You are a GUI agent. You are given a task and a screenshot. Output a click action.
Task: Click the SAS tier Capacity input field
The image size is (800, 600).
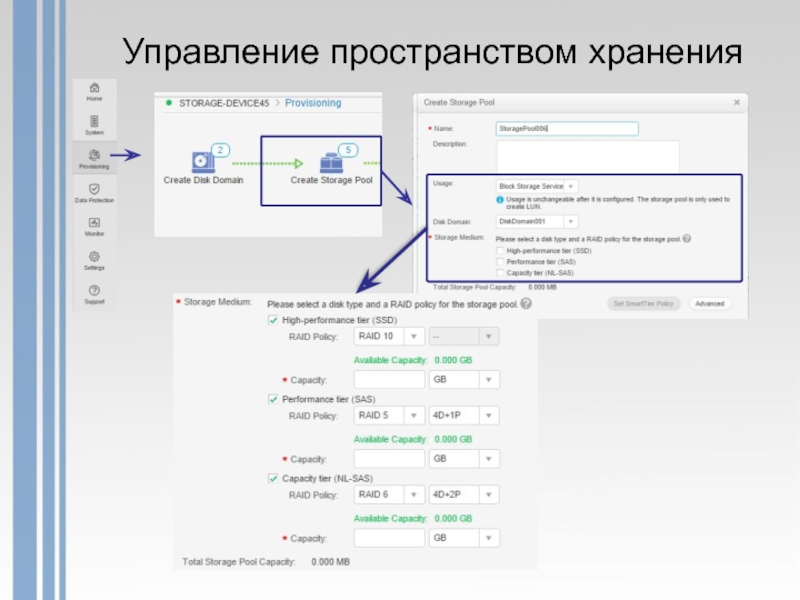pos(389,459)
